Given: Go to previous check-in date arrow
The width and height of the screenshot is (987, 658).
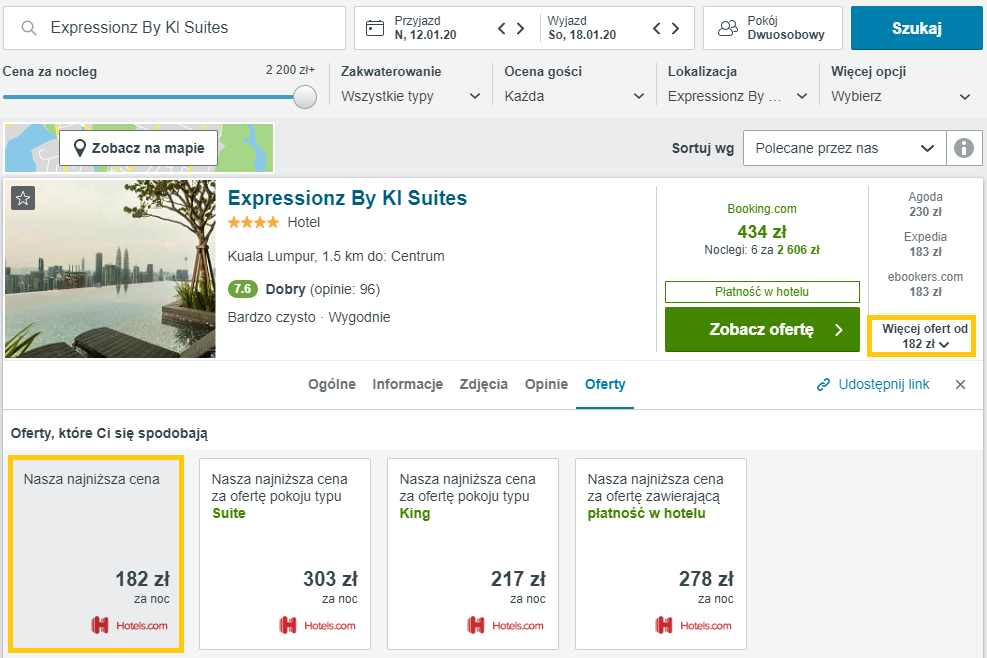Looking at the screenshot, I should [x=502, y=28].
